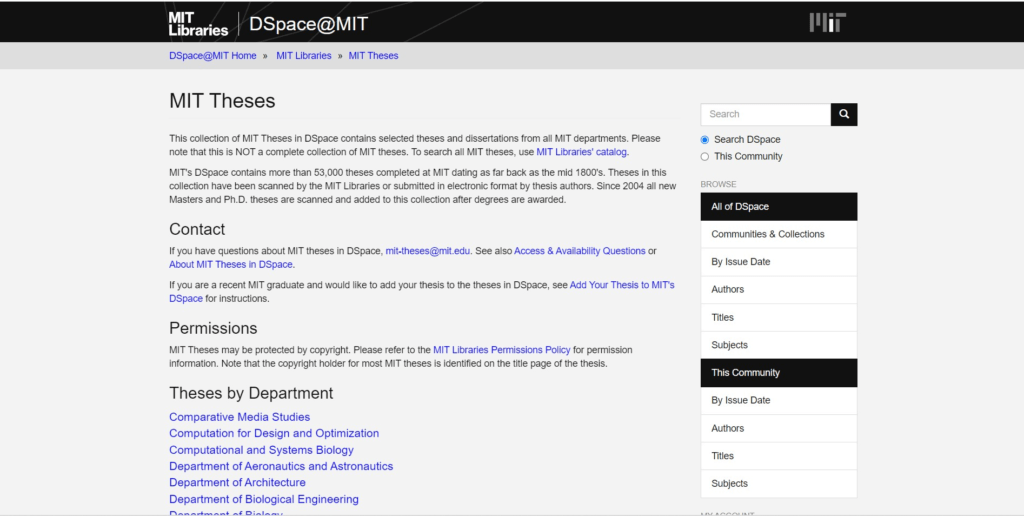Open the MIT Libraries logo in header

(198, 24)
